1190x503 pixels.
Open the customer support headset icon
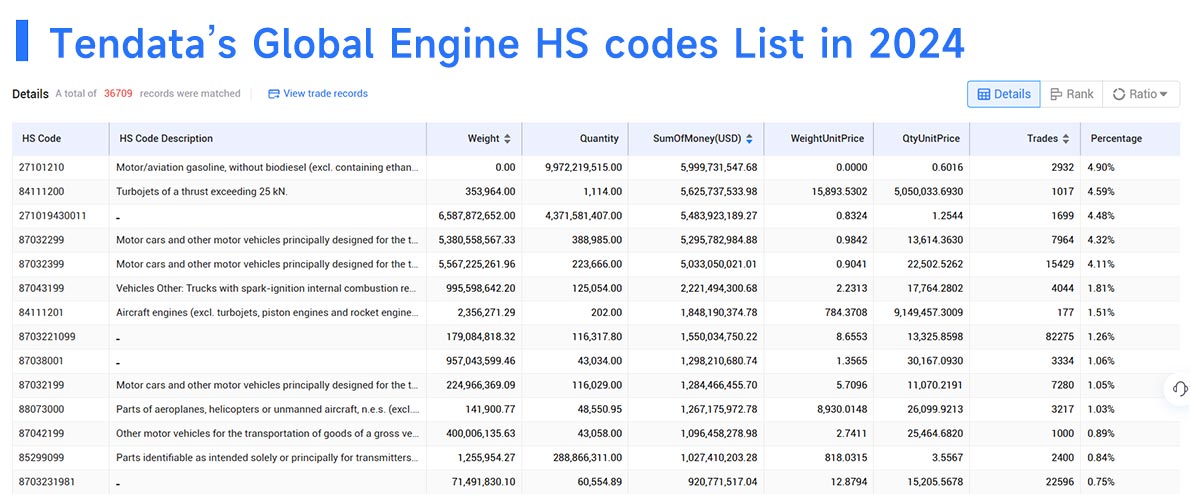[1179, 388]
